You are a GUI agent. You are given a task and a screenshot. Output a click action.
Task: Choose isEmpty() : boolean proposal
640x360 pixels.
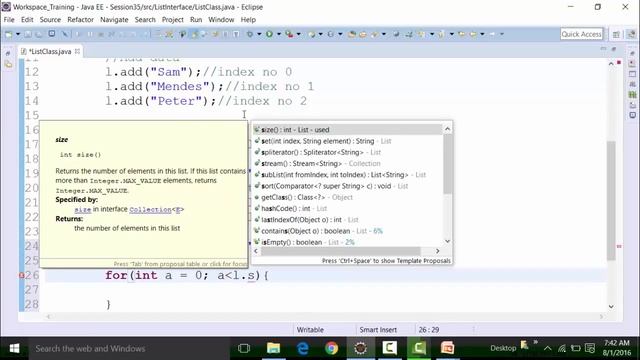tap(347, 242)
